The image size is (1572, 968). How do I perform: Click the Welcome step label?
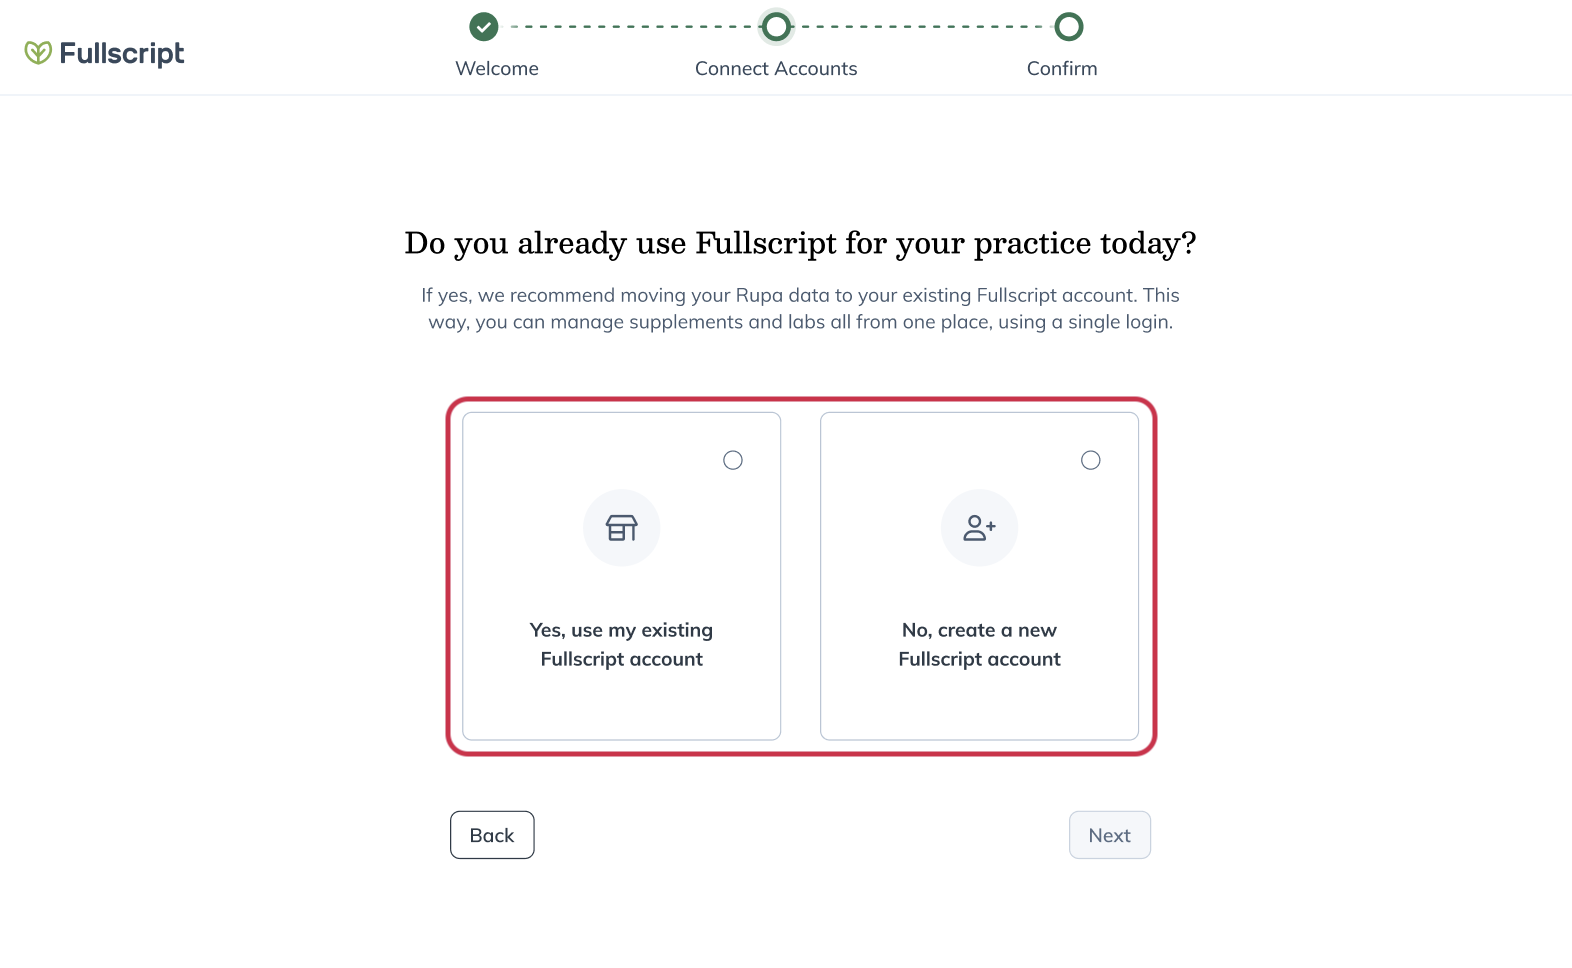tap(497, 68)
